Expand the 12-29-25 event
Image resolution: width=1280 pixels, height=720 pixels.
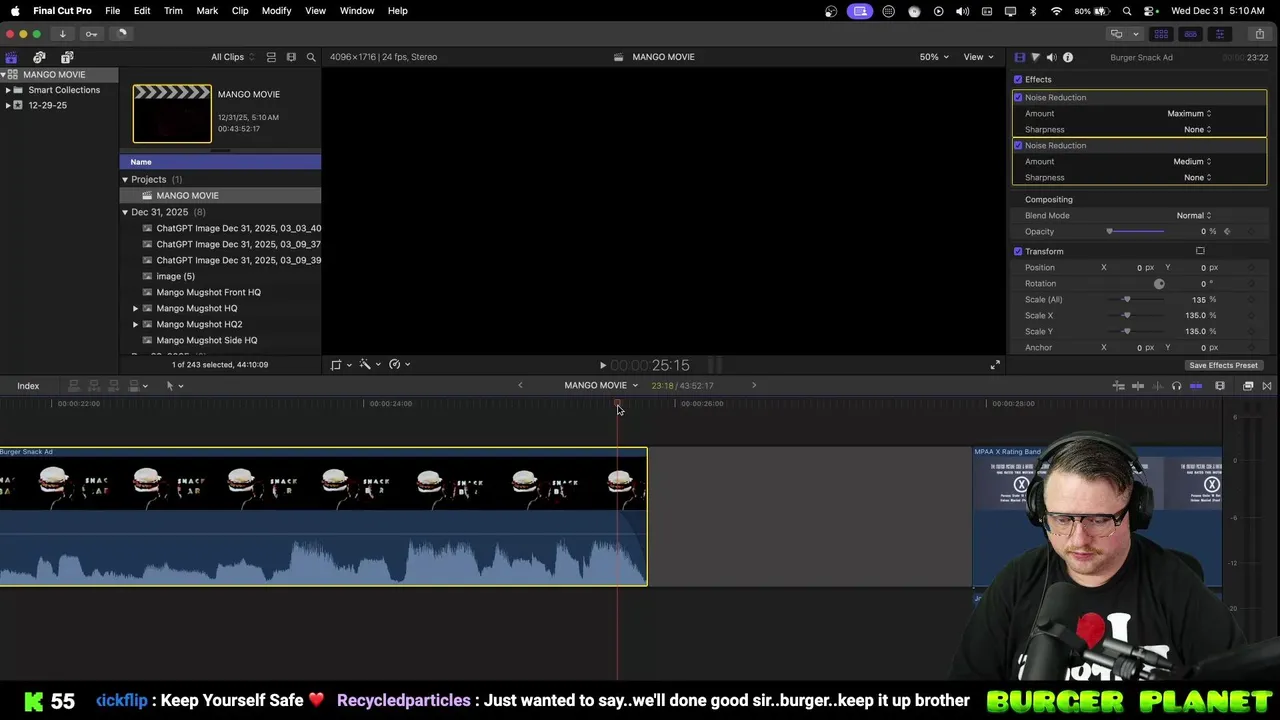pos(8,105)
